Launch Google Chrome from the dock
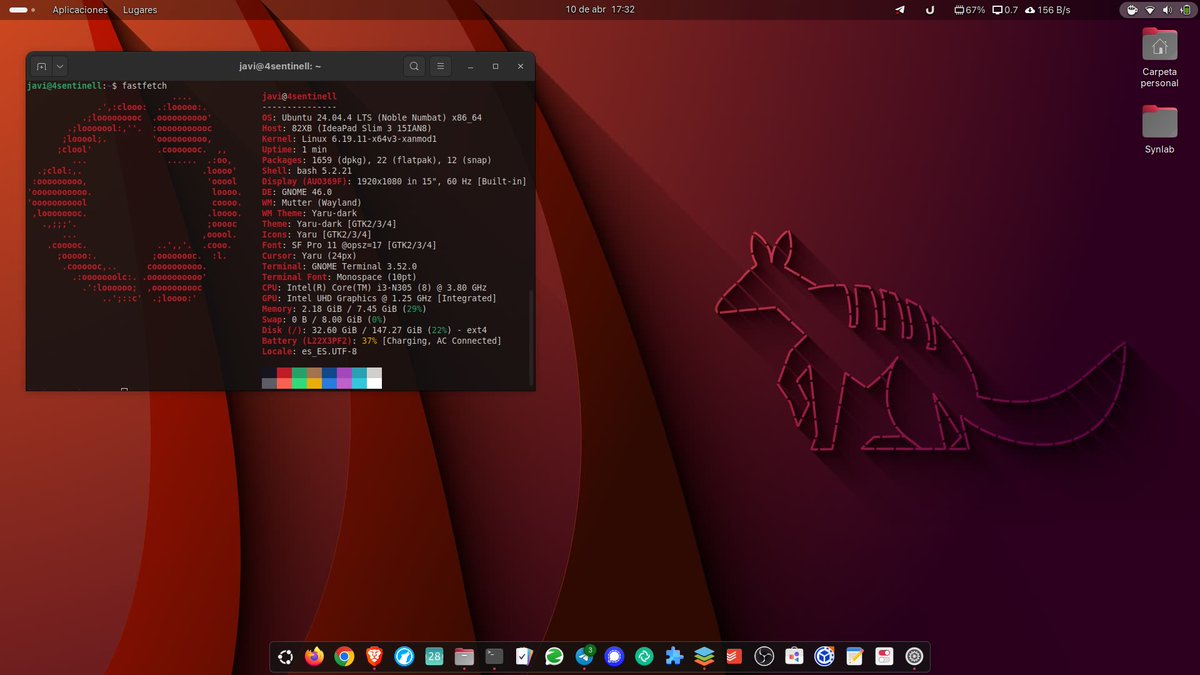This screenshot has width=1200, height=675. pos(344,657)
